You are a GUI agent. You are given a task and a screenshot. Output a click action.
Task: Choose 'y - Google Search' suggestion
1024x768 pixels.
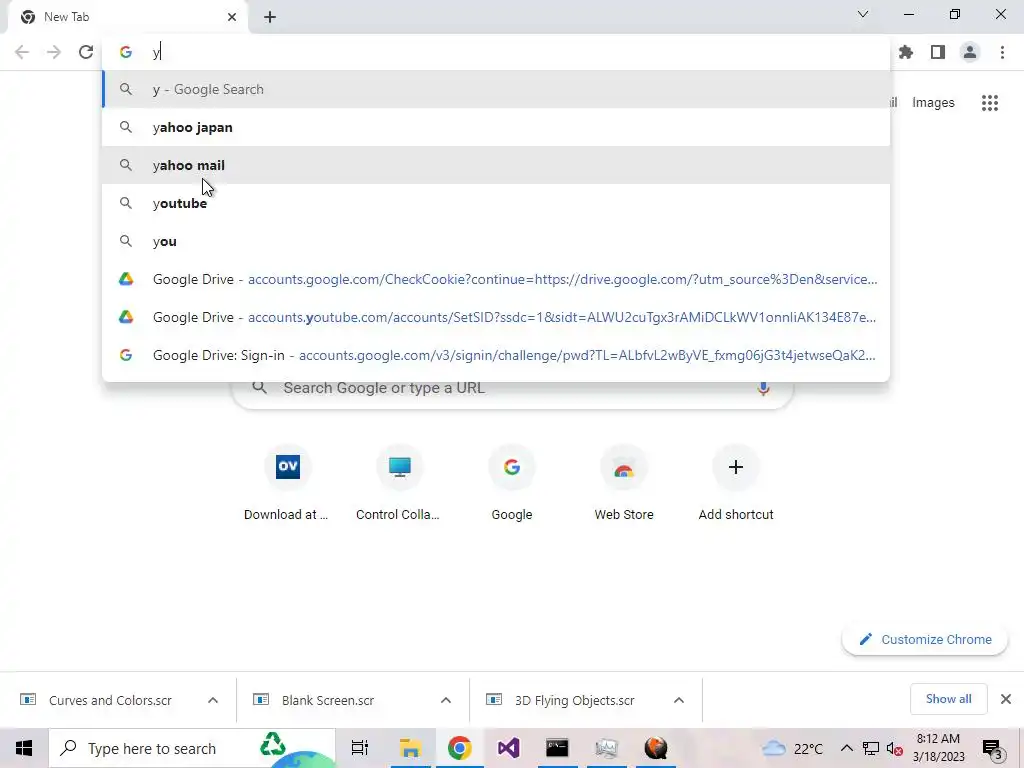(496, 89)
